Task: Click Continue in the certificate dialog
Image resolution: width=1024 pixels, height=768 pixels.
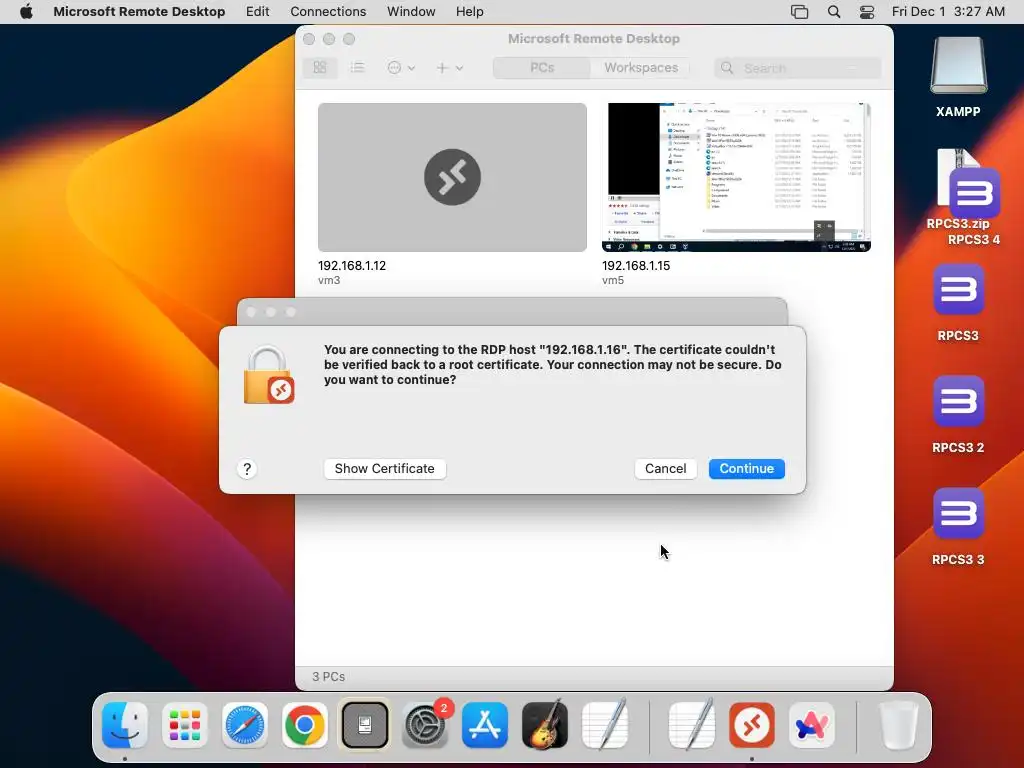Action: click(746, 468)
